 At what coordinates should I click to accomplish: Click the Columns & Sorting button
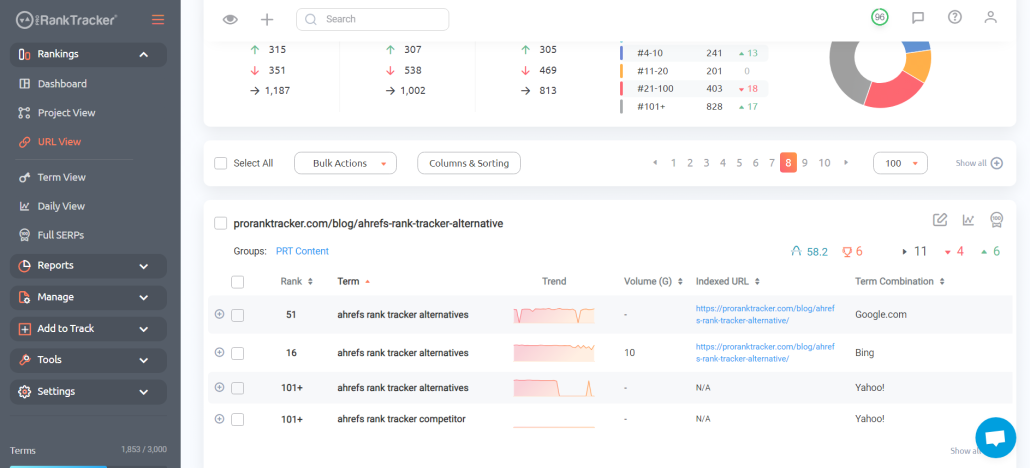(469, 163)
